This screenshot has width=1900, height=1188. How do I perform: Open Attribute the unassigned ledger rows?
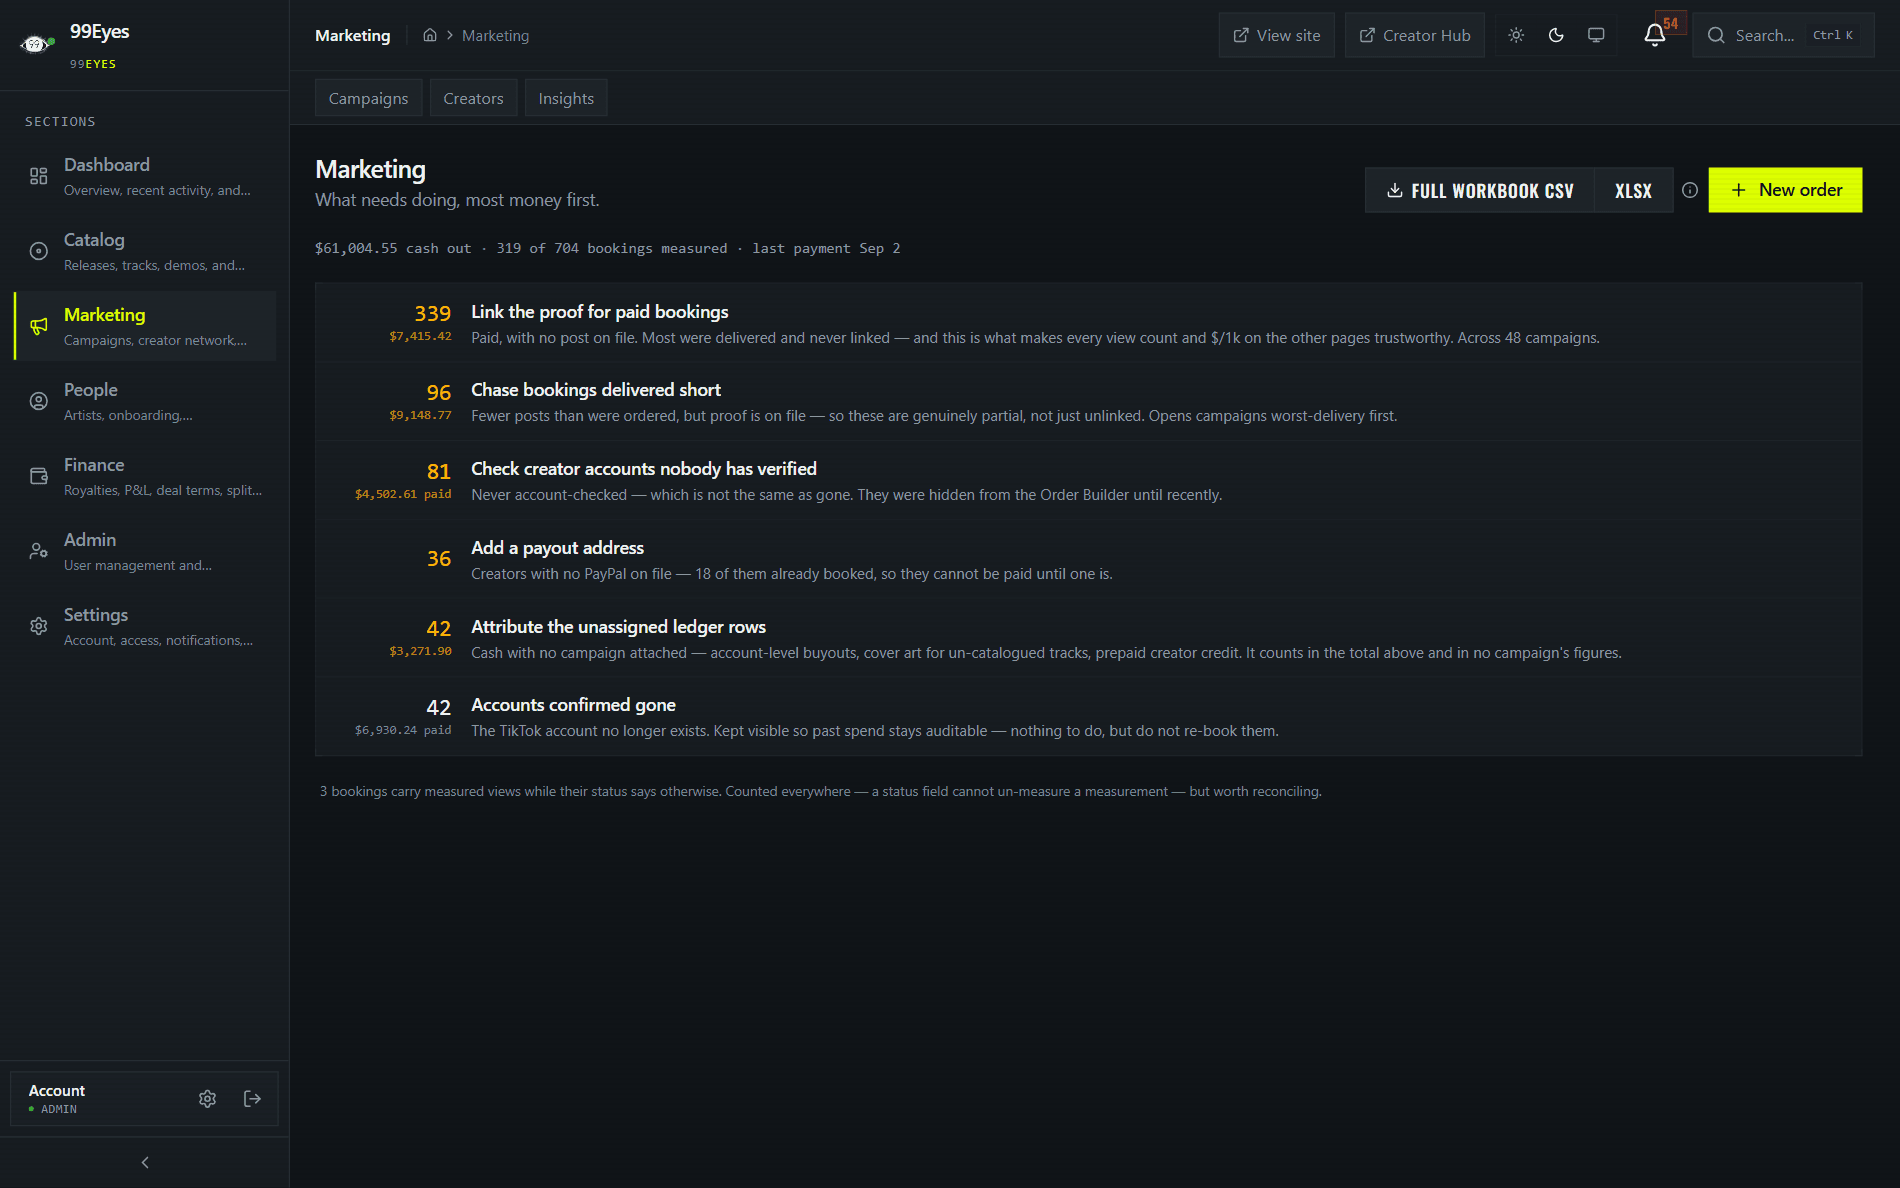1088,638
